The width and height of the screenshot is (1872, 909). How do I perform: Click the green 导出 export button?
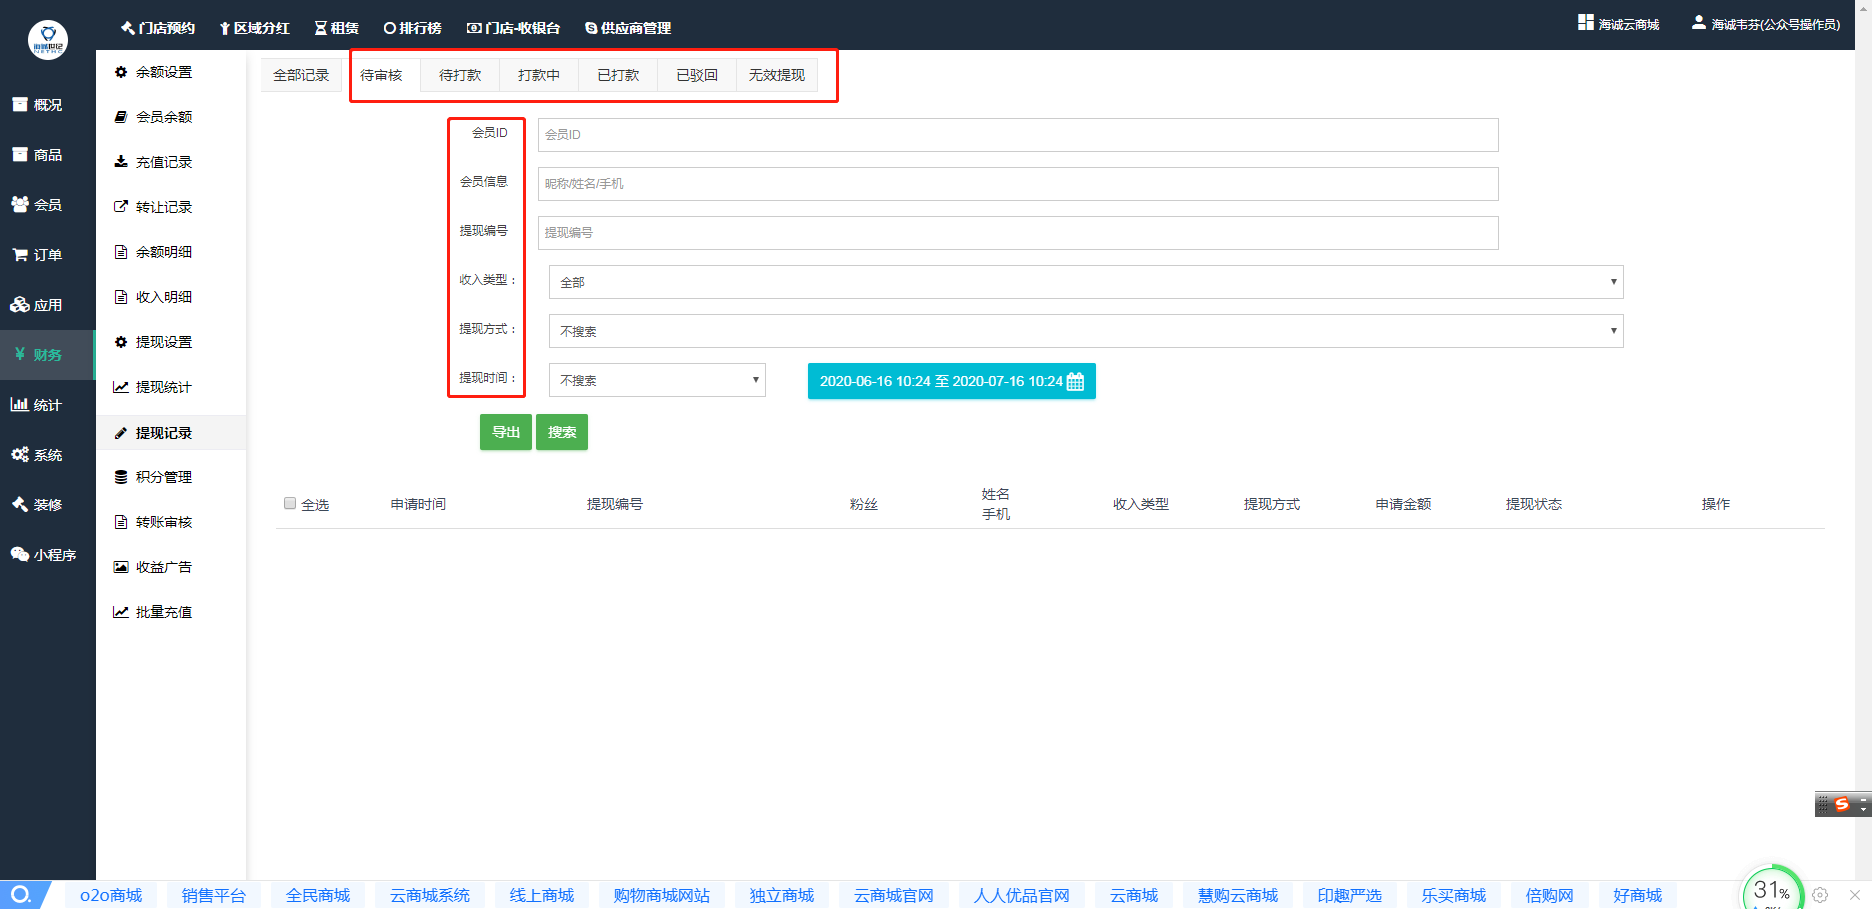pyautogui.click(x=506, y=432)
